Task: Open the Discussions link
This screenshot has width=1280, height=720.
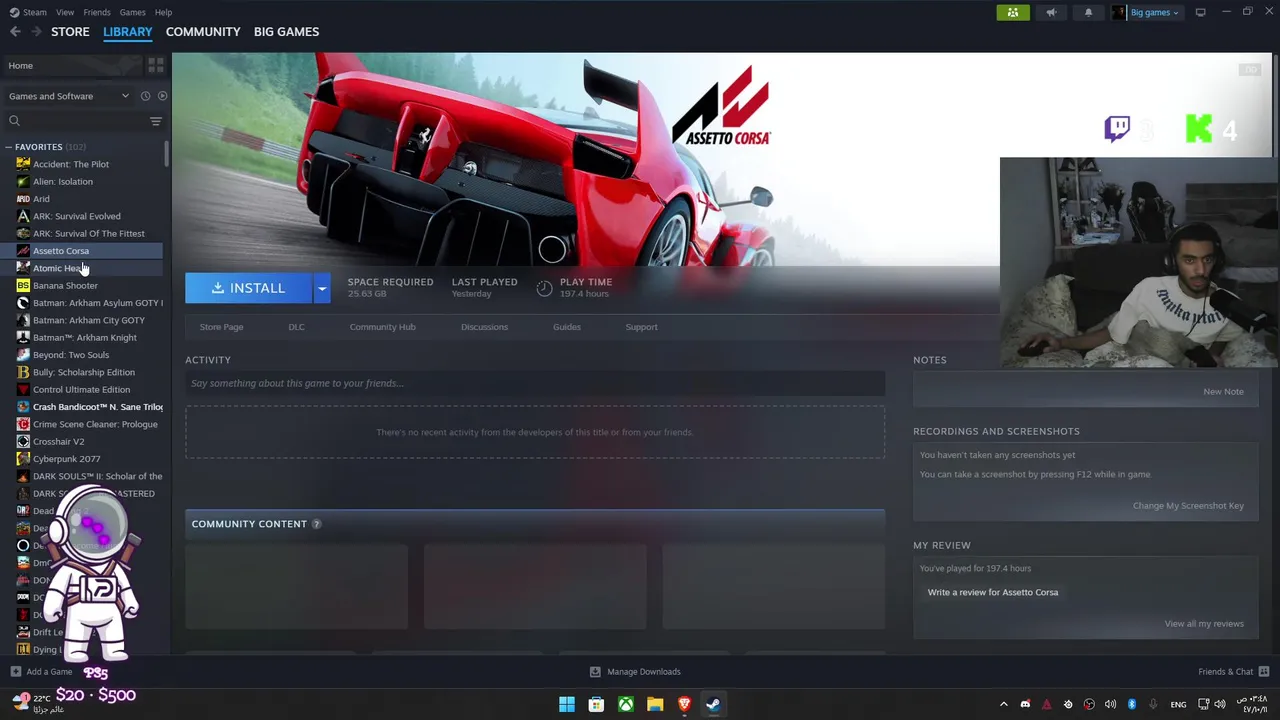Action: [484, 327]
